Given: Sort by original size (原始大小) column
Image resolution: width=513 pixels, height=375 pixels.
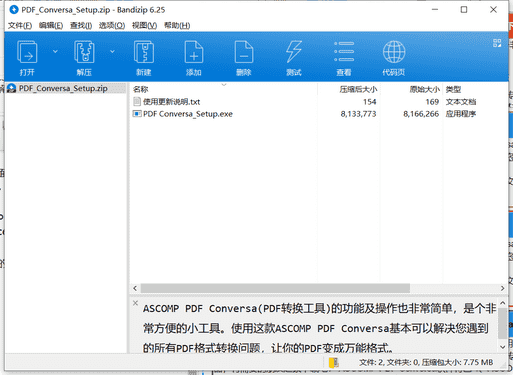Looking at the screenshot, I should 425,89.
